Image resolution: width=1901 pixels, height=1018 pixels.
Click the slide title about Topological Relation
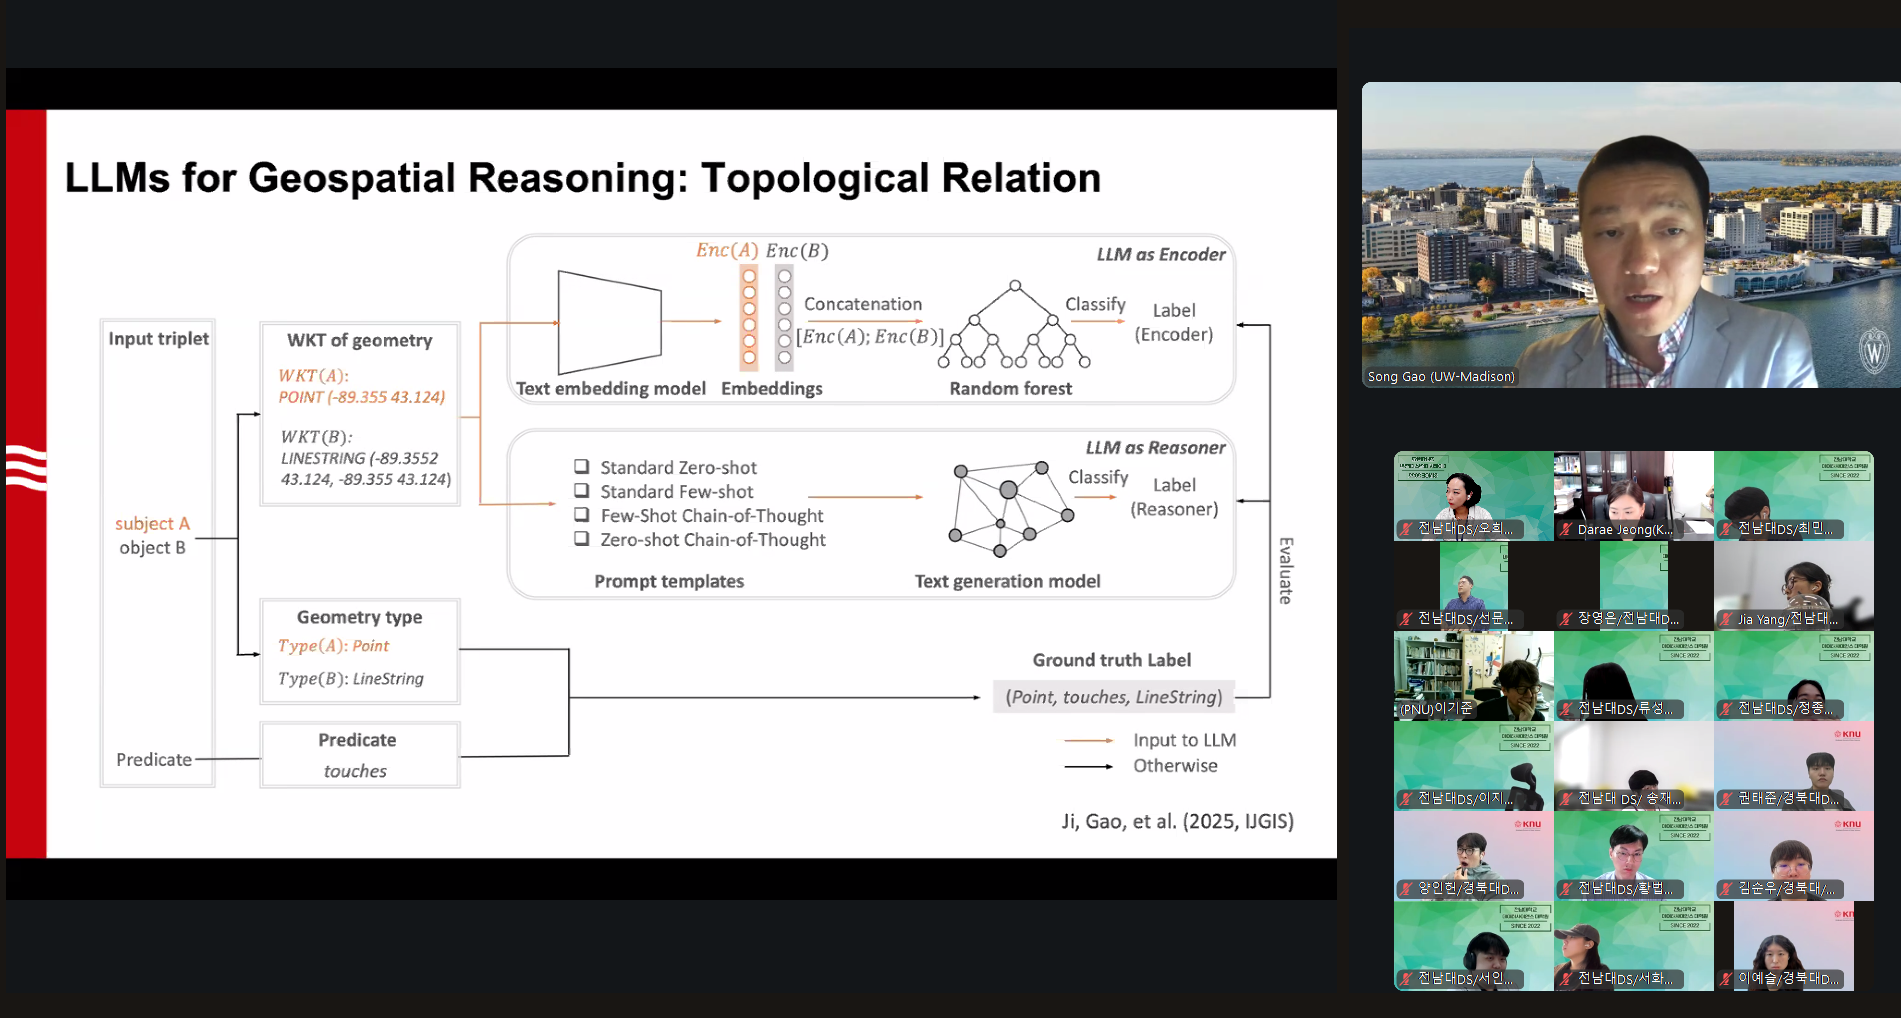[582, 178]
